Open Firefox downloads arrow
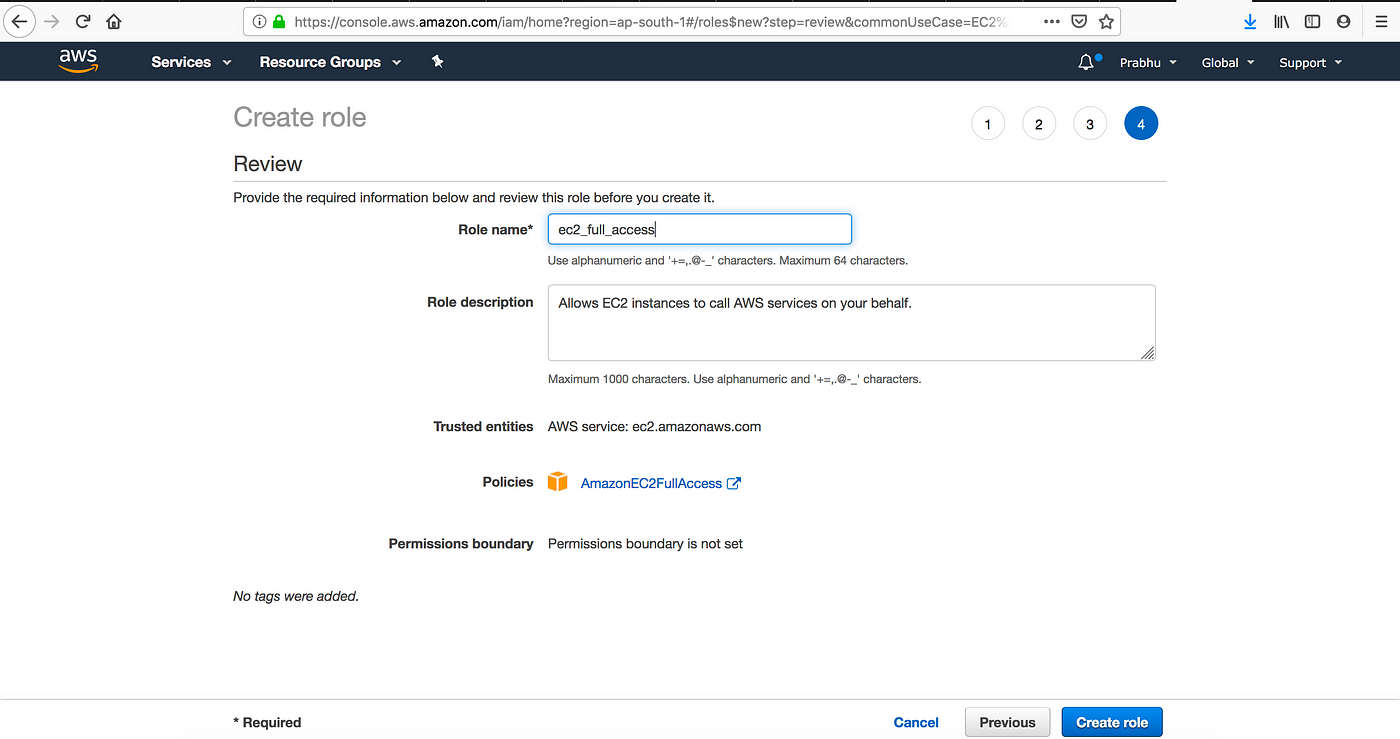Viewport: 1400px width, 739px height. 1250,21
